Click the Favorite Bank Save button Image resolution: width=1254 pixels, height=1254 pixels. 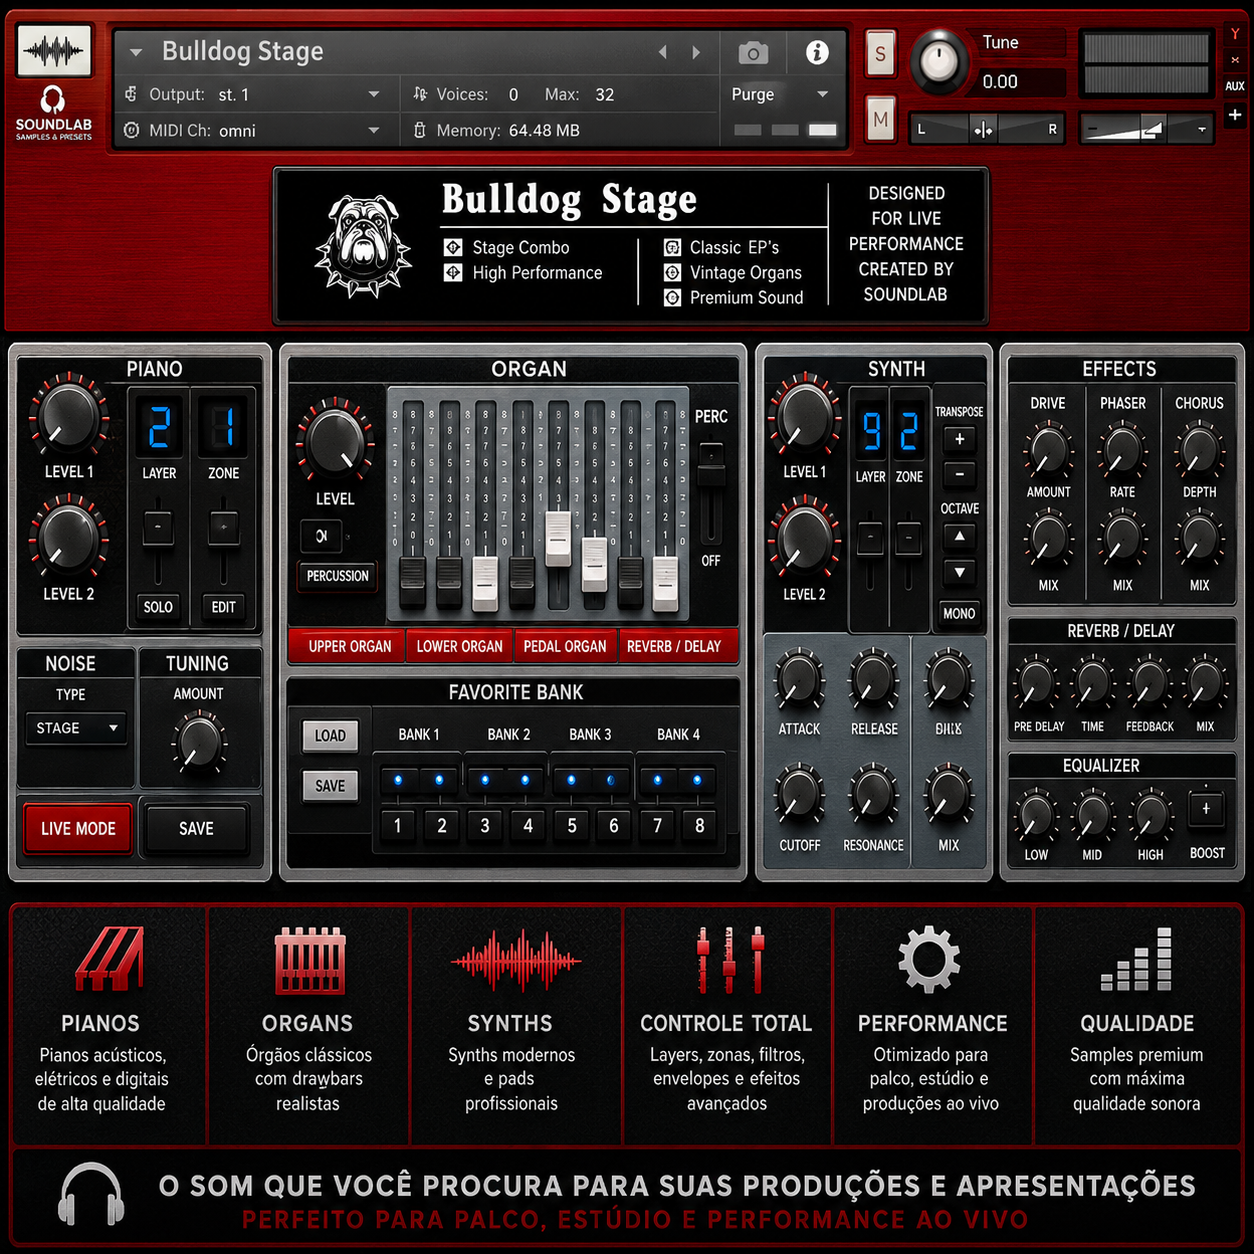[330, 786]
